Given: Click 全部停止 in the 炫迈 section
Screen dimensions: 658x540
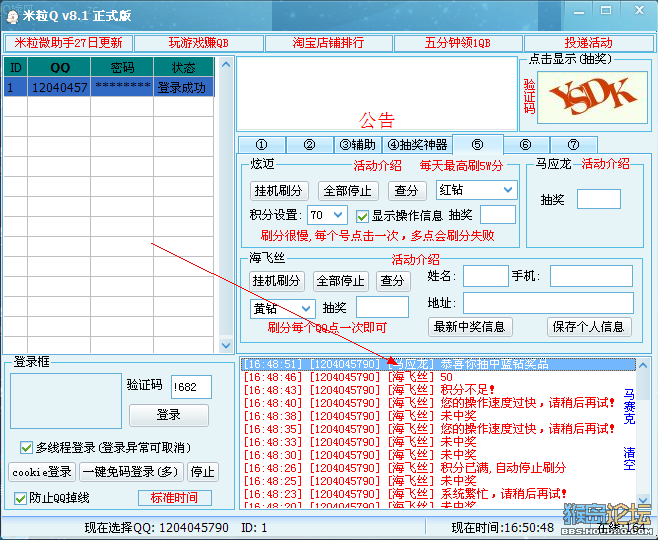Looking at the screenshot, I should [348, 191].
